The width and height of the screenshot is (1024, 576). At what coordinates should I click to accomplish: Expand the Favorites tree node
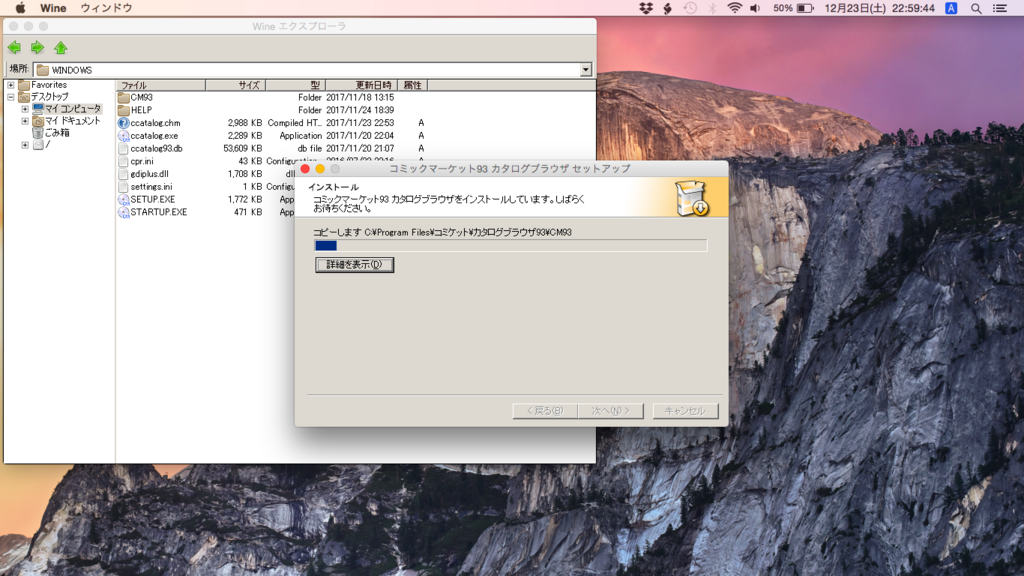[x=10, y=85]
